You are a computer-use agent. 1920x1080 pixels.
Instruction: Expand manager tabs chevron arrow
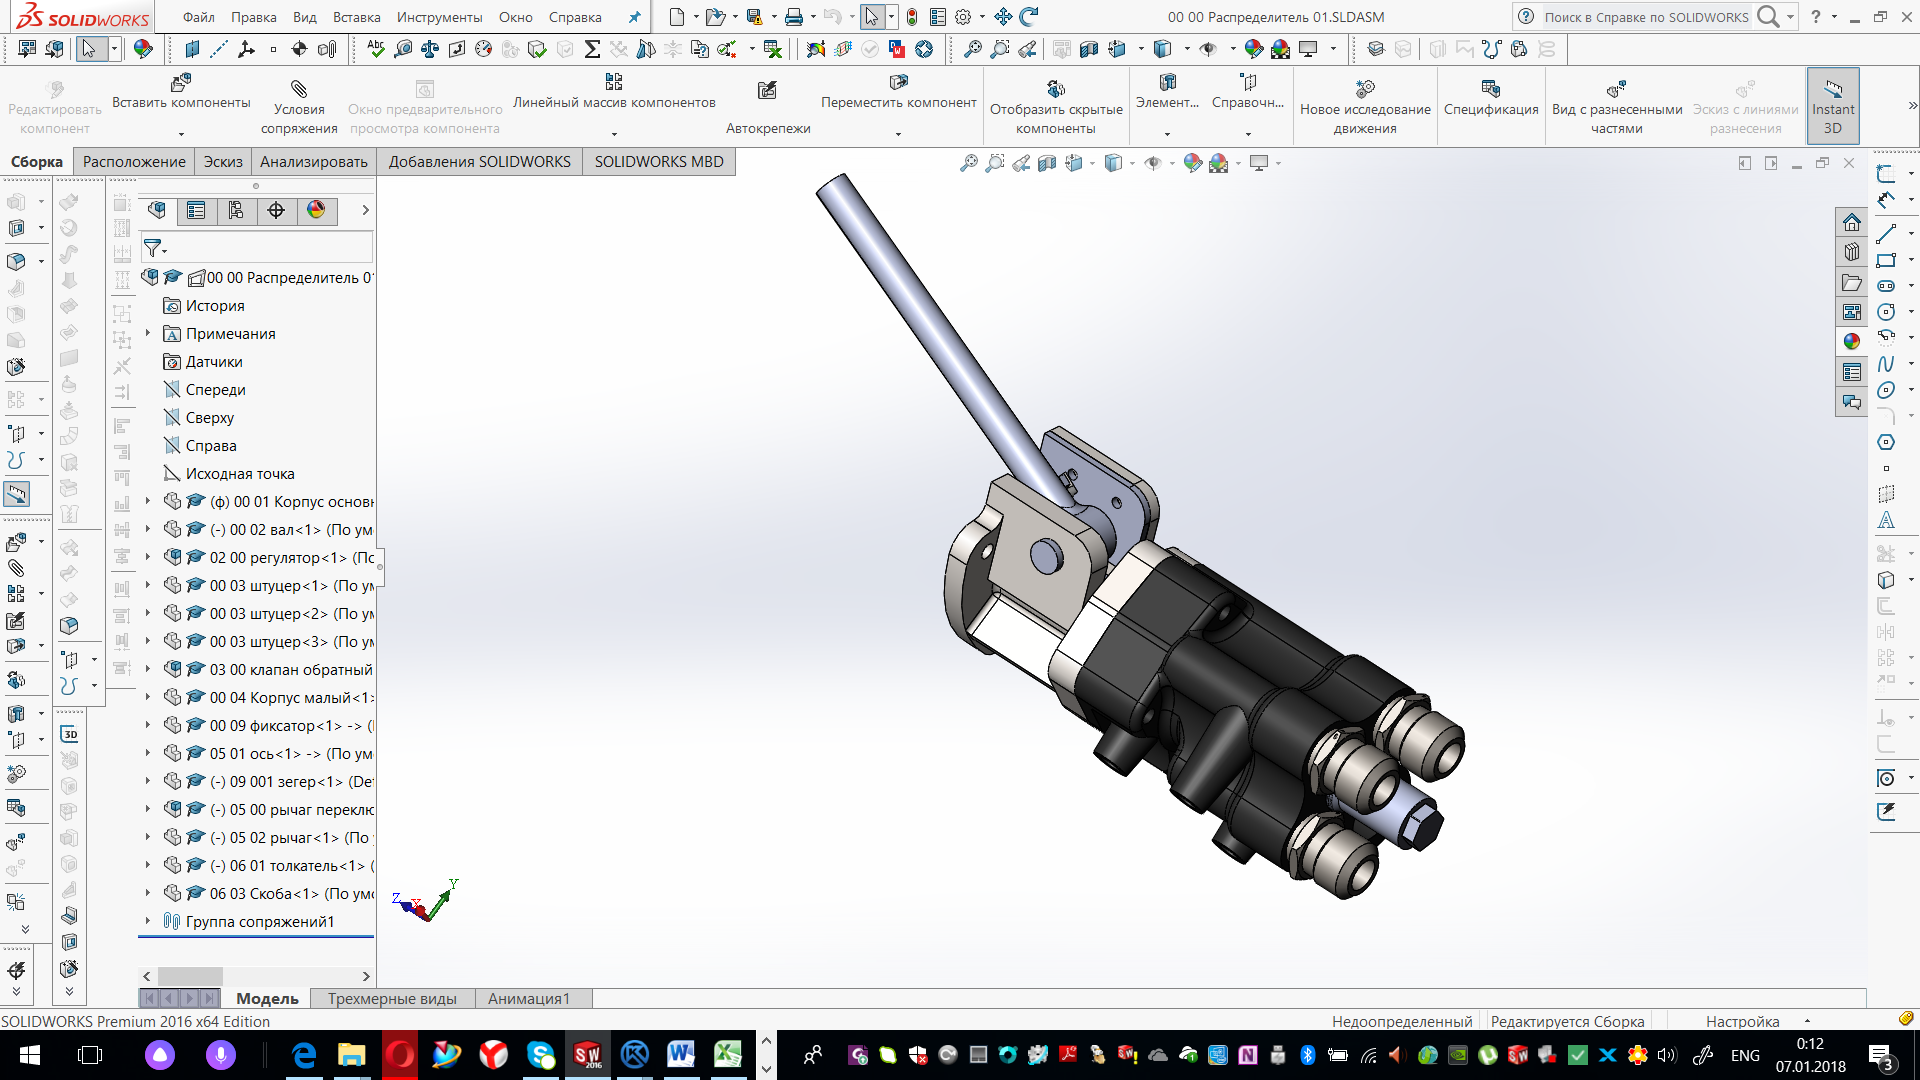(365, 210)
